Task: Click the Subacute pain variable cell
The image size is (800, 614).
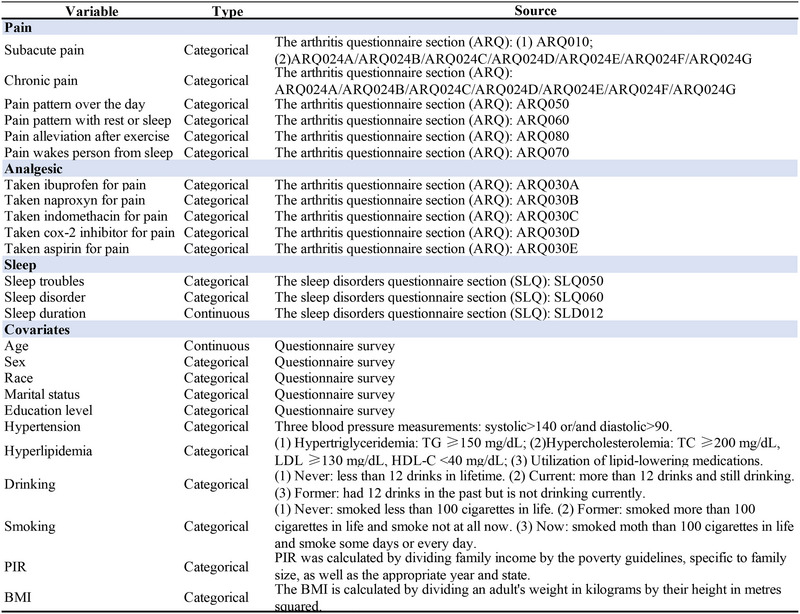Action: point(44,50)
